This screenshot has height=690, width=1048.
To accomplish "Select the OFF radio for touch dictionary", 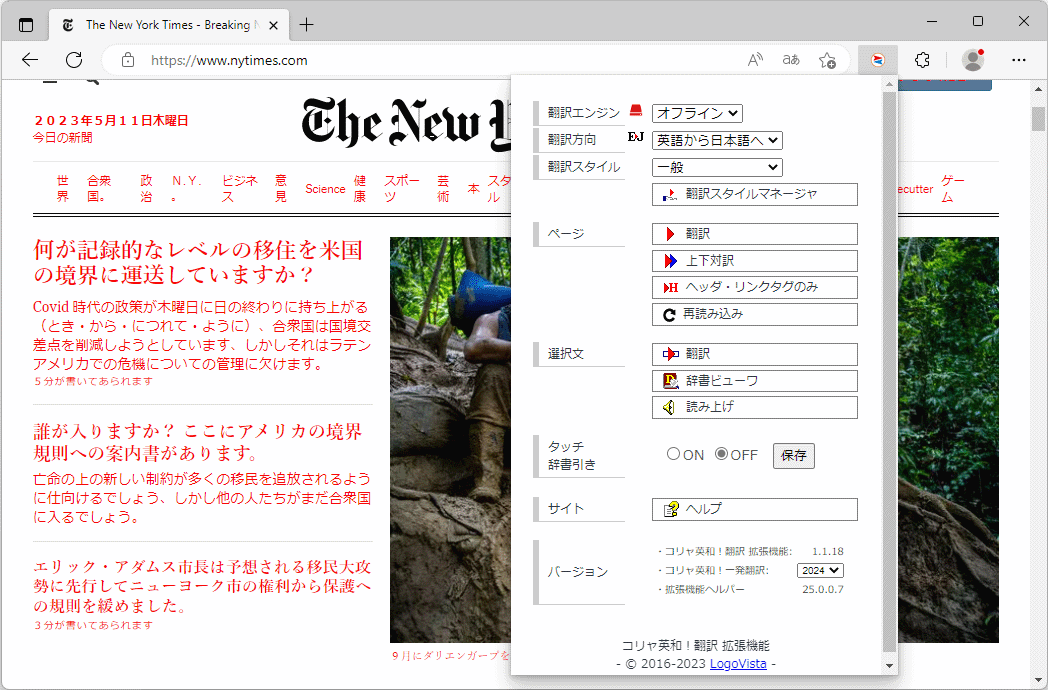I will click(x=721, y=454).
